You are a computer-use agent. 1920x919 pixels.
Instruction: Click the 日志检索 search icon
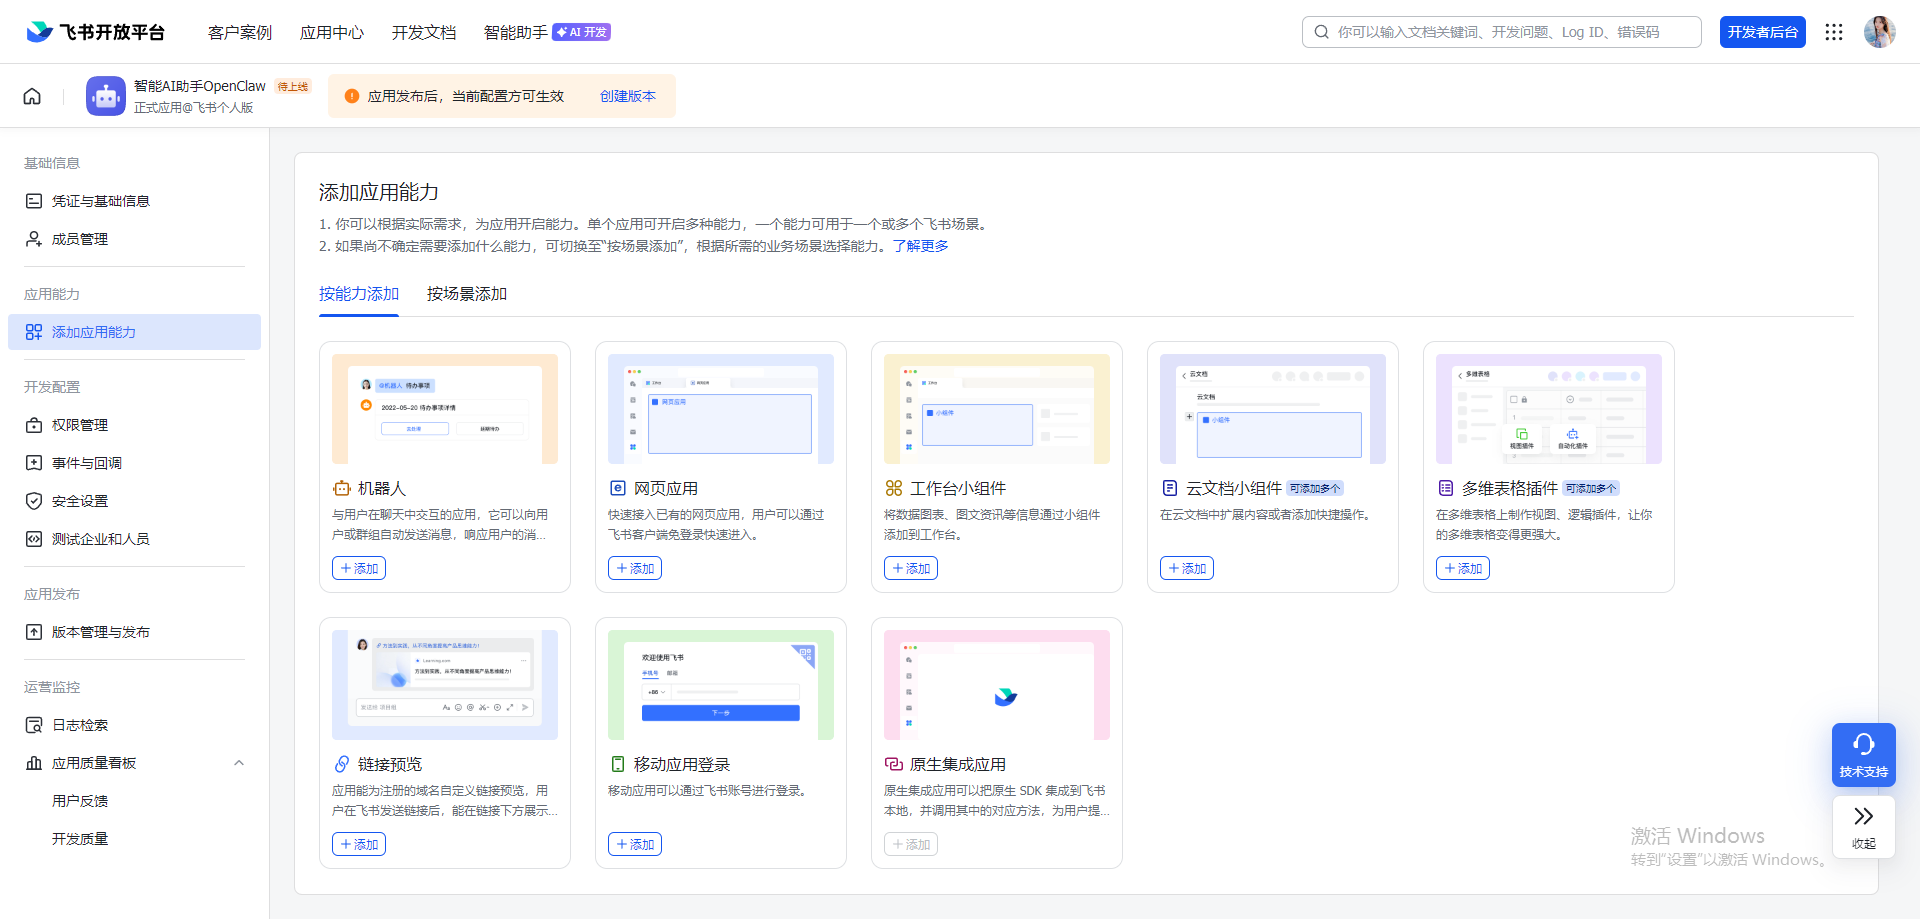(x=34, y=725)
